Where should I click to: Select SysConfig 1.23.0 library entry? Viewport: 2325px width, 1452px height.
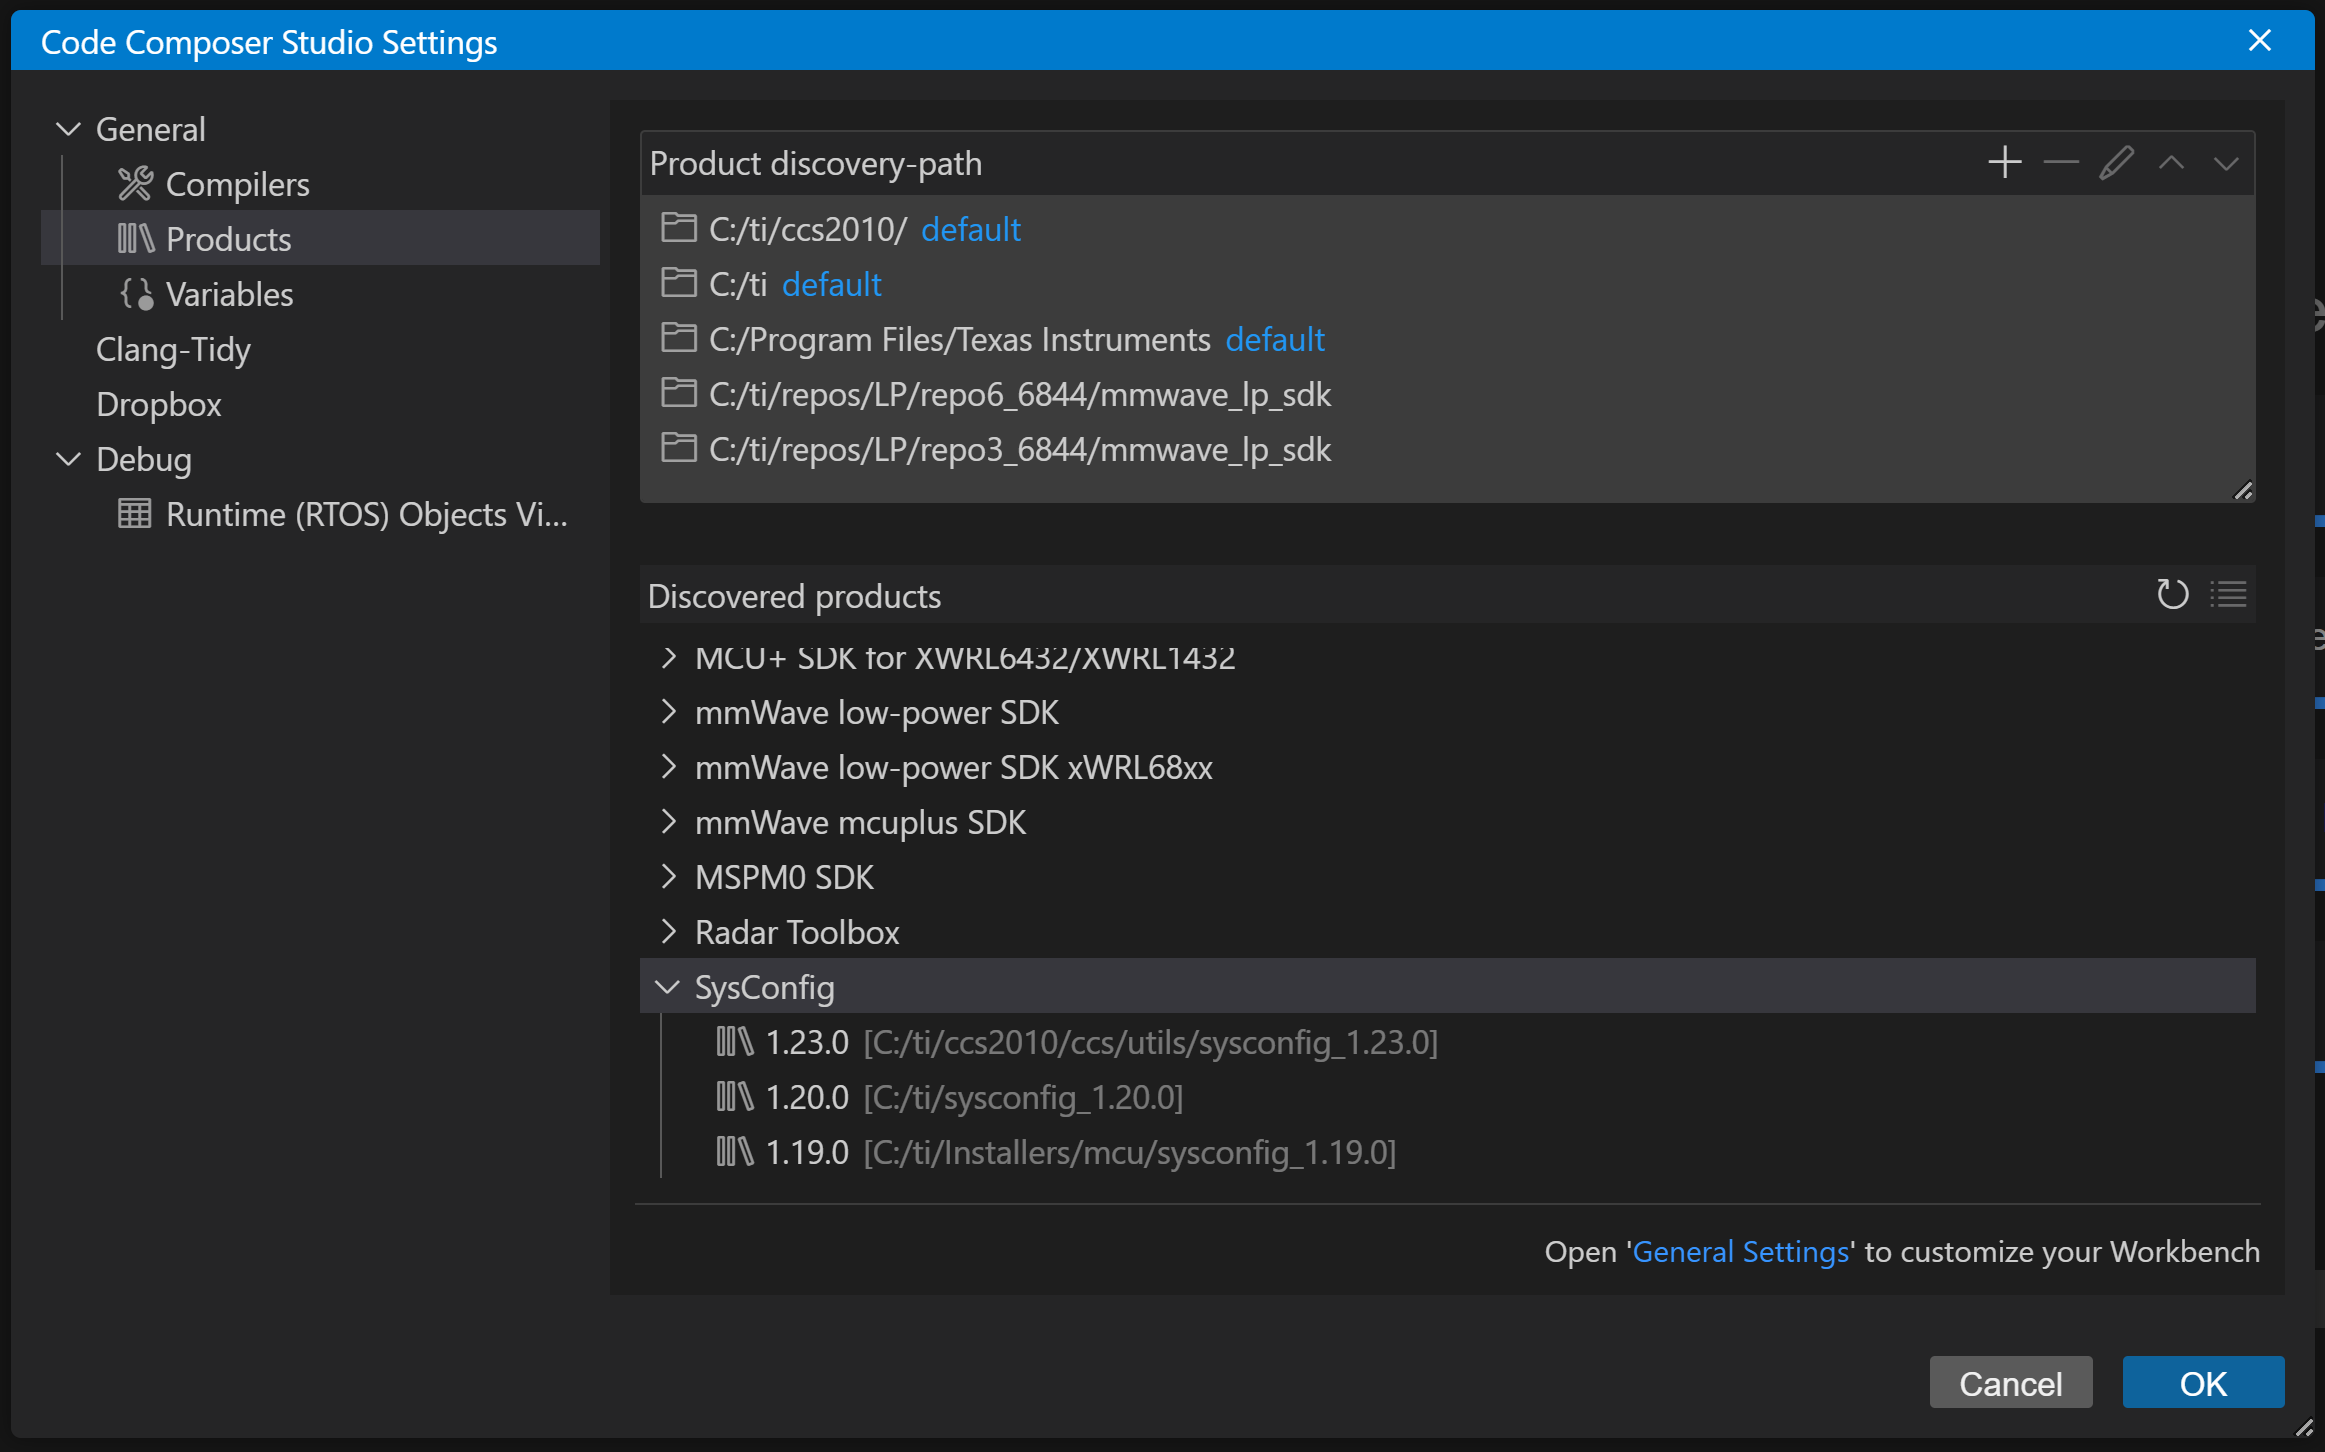(806, 1042)
